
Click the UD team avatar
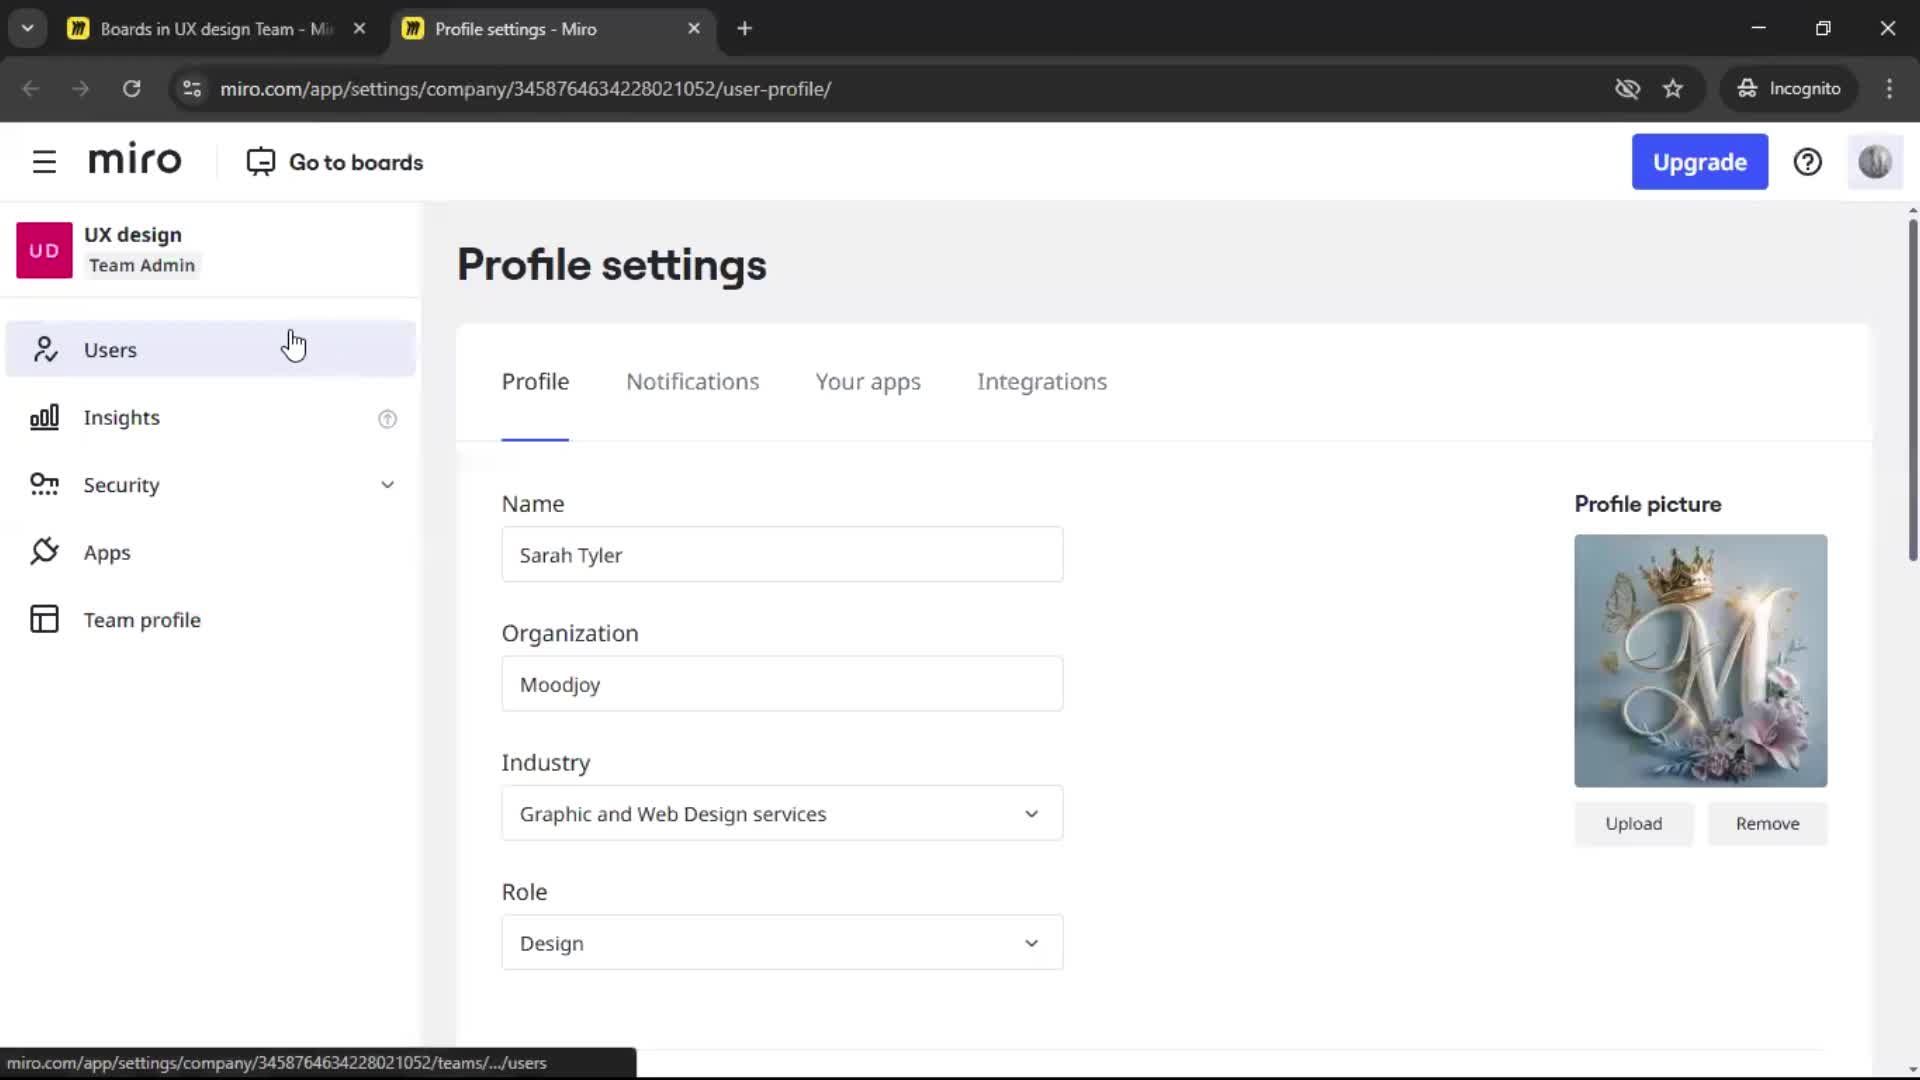pos(44,250)
